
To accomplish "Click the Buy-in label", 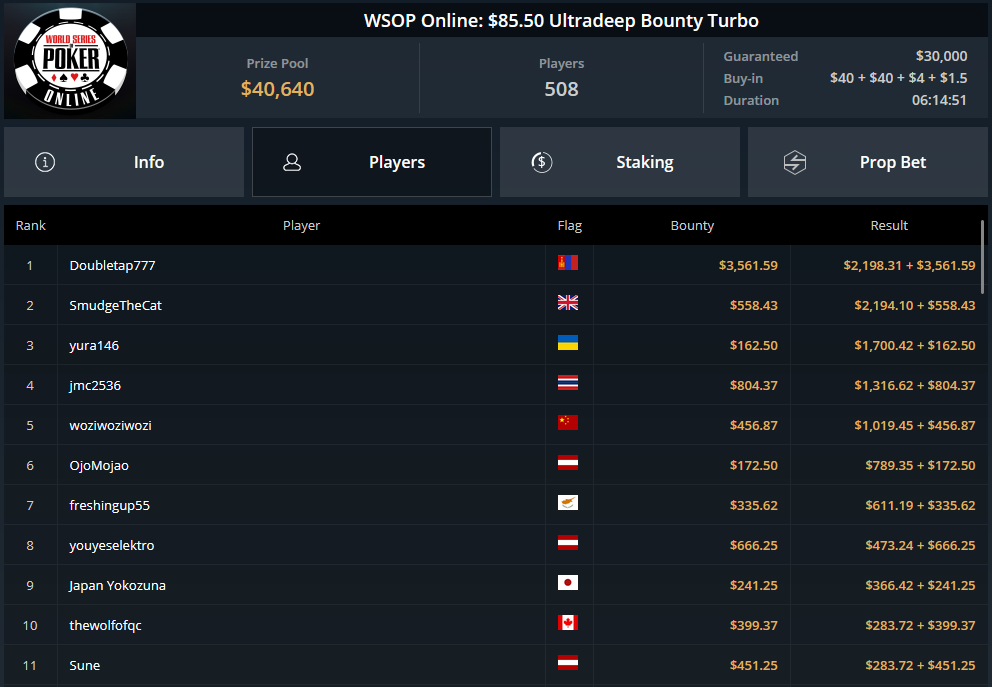I will [743, 78].
